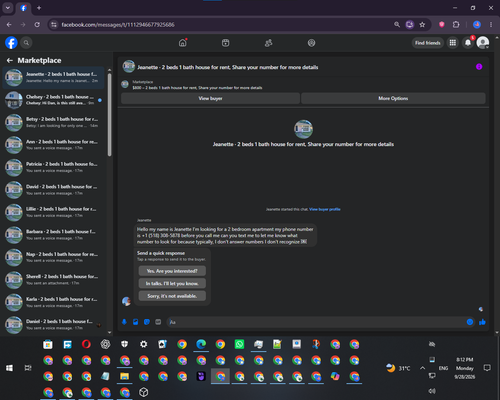Open the Jeanette conversation in list
The width and height of the screenshot is (500, 400).
[53, 77]
